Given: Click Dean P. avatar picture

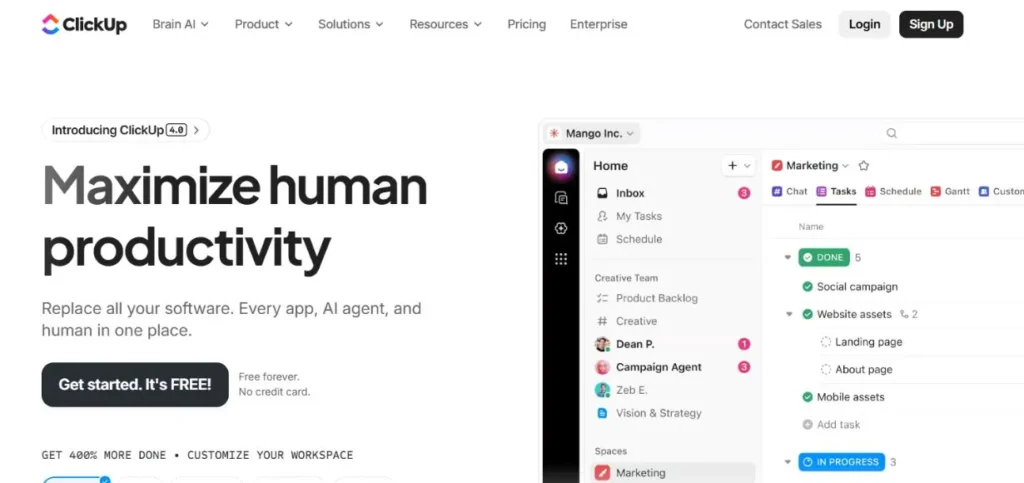Looking at the screenshot, I should (x=602, y=344).
